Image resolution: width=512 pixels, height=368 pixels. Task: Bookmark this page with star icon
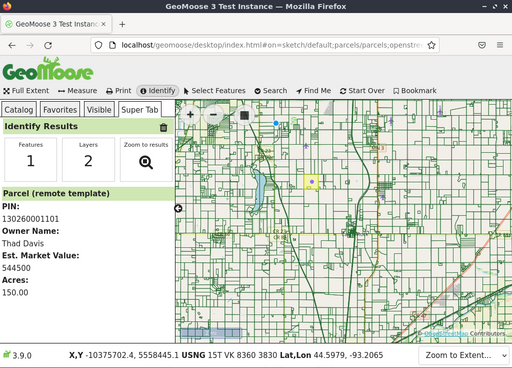432,45
